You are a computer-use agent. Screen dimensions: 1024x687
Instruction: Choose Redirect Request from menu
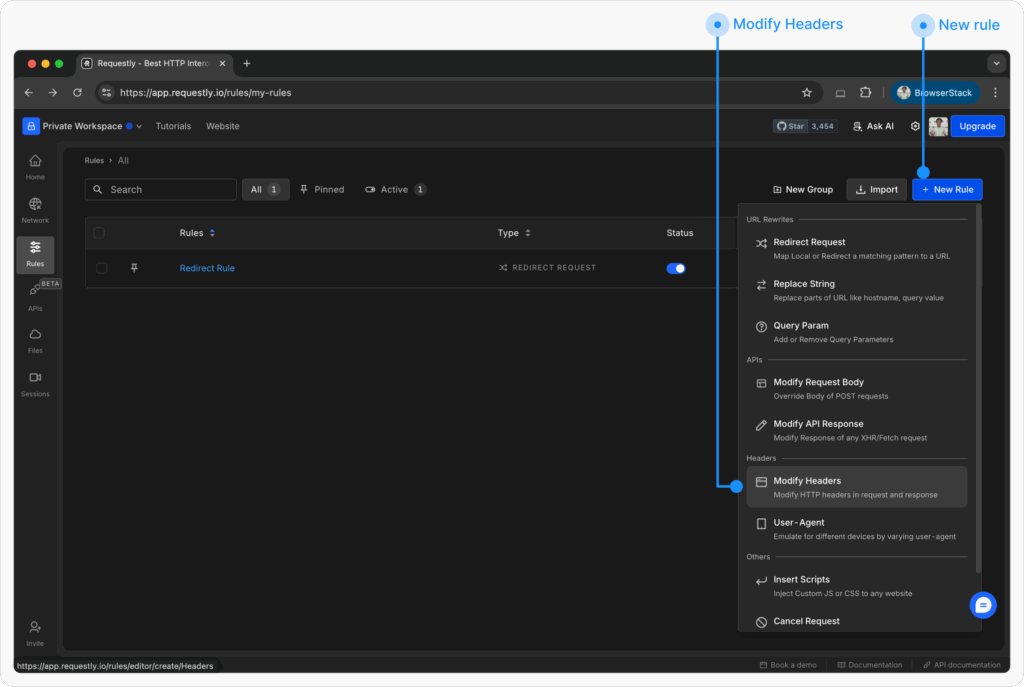point(857,248)
